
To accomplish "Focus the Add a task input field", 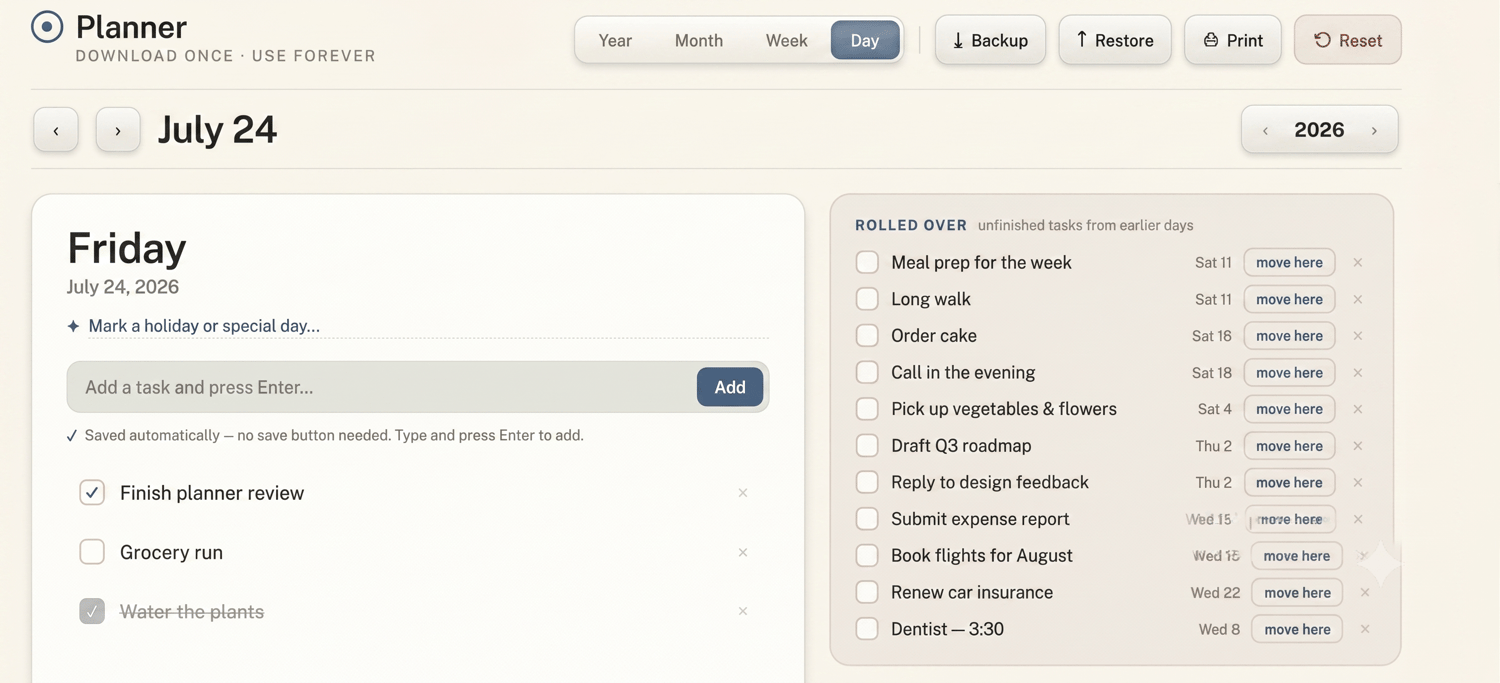I will pyautogui.click(x=382, y=387).
